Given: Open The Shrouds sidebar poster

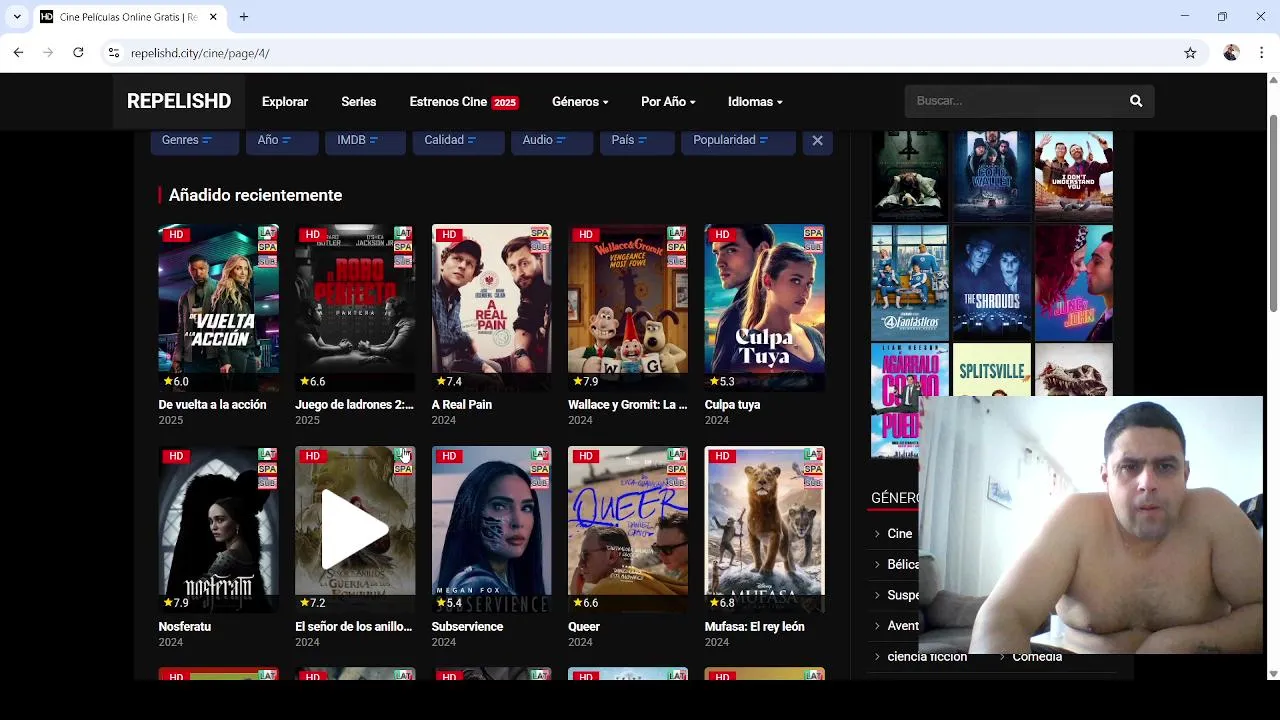Looking at the screenshot, I should click(992, 283).
